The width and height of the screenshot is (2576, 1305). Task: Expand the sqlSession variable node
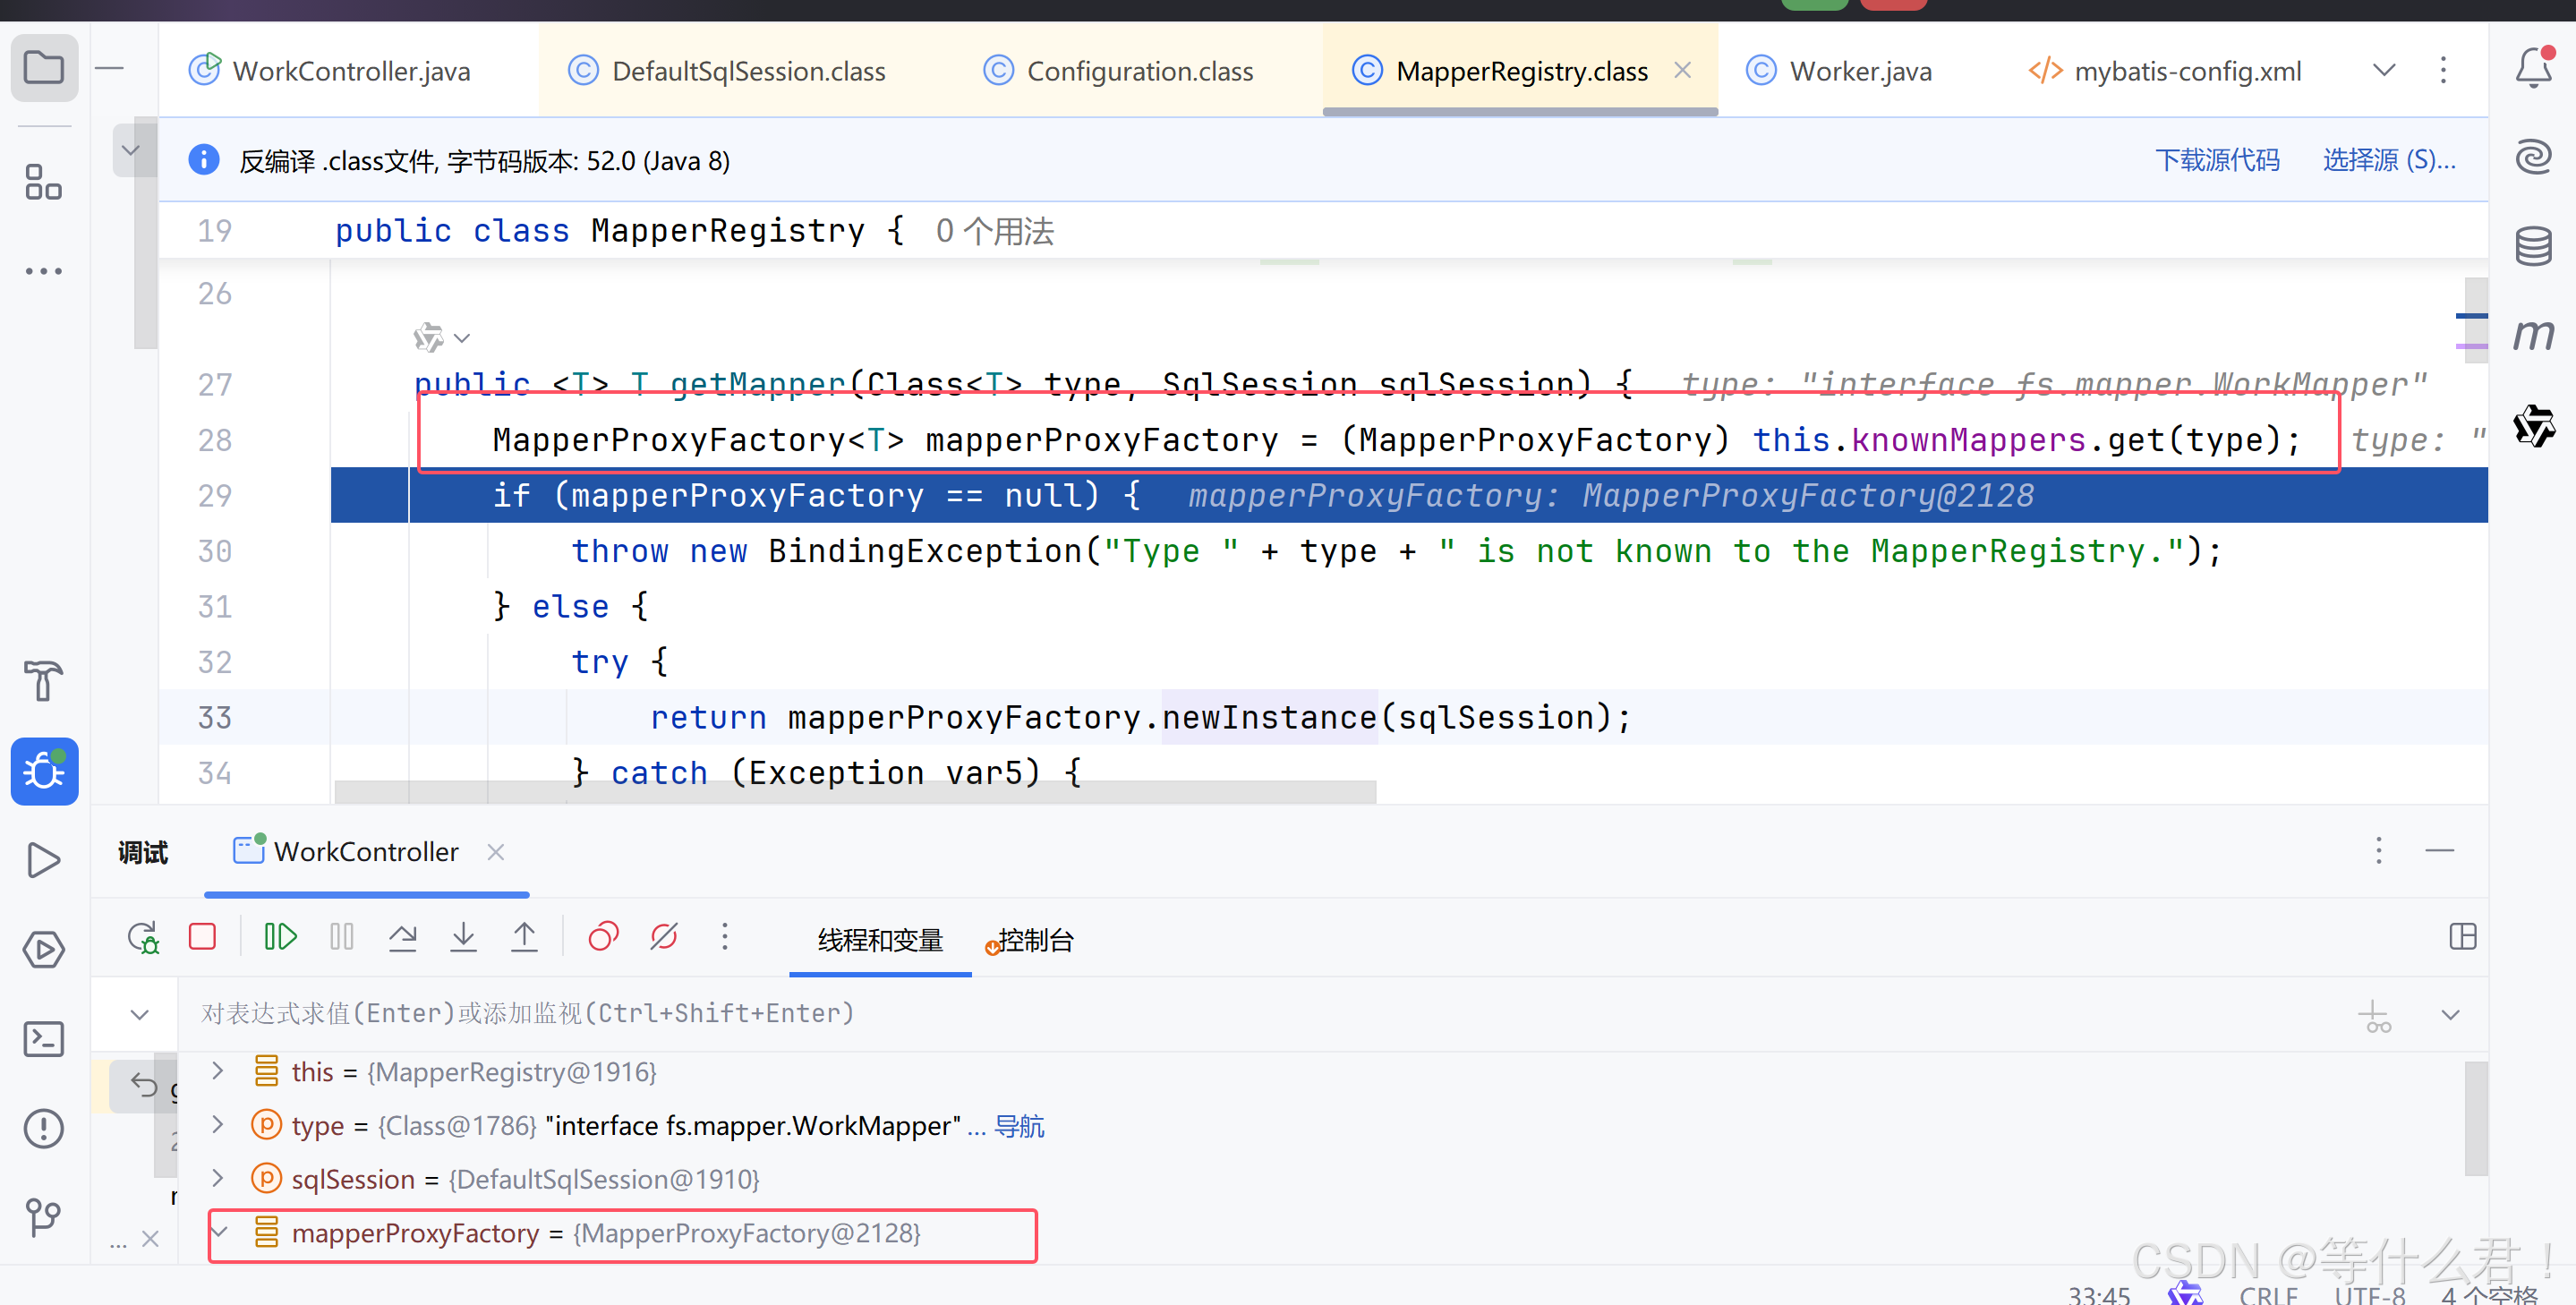pos(218,1178)
